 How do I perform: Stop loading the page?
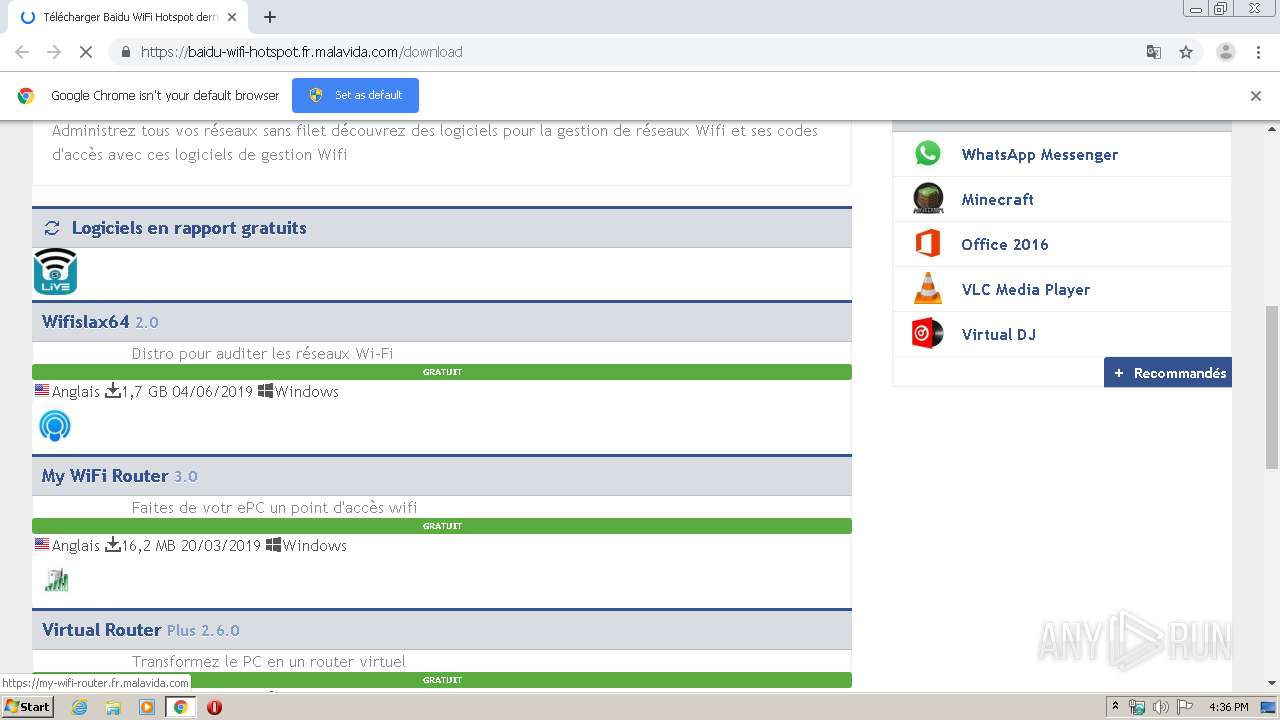coord(86,52)
